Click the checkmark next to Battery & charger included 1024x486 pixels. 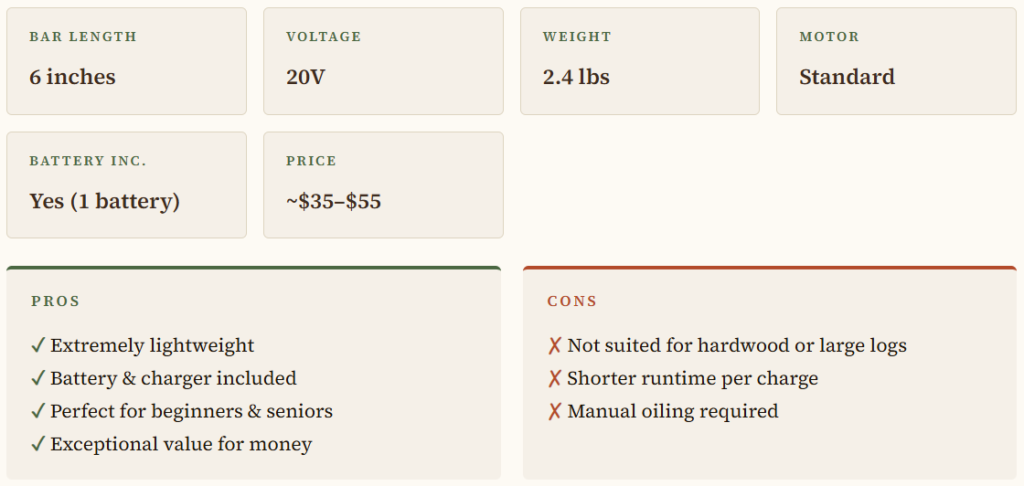[38, 379]
